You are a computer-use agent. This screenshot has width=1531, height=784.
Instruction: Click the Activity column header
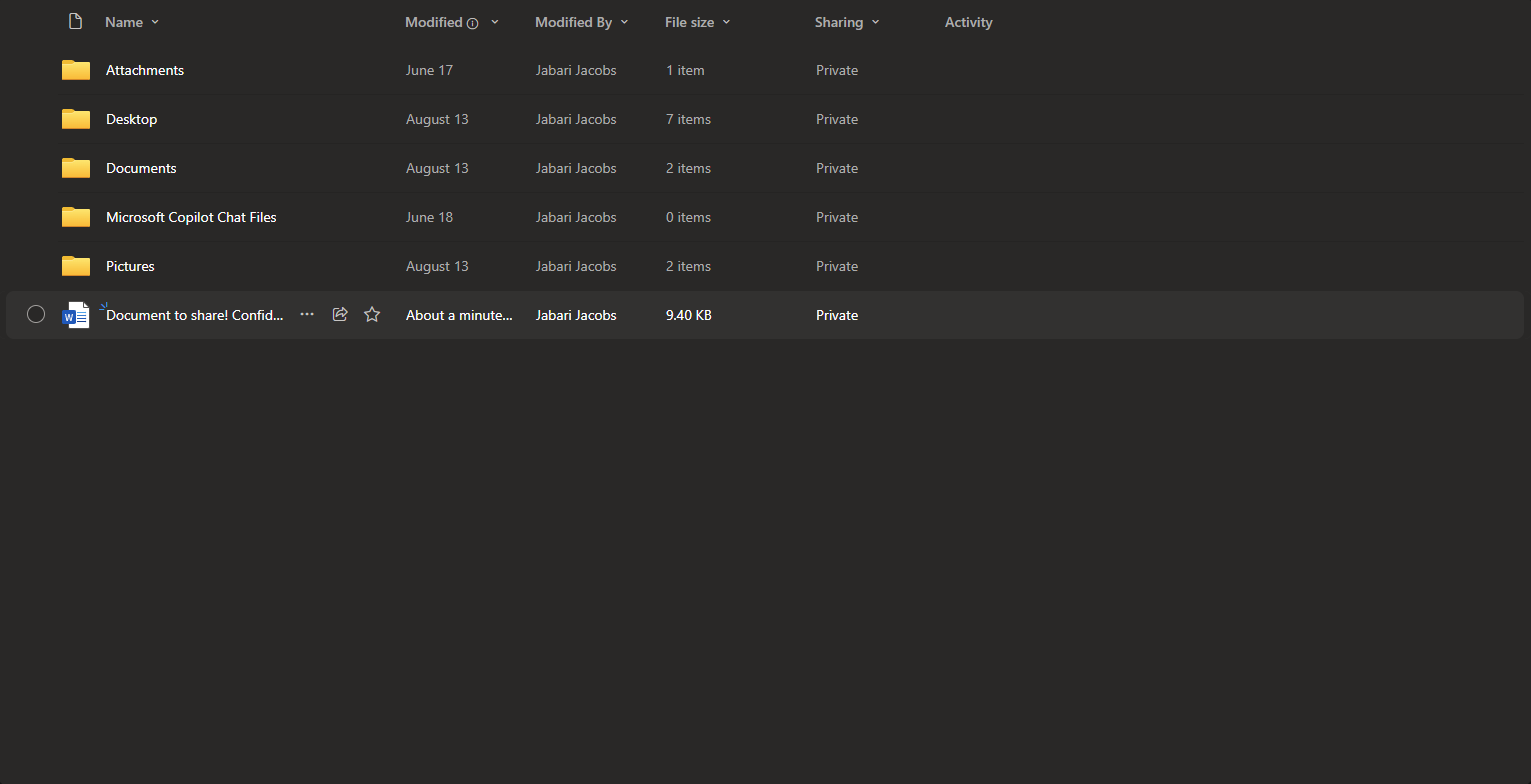[968, 22]
